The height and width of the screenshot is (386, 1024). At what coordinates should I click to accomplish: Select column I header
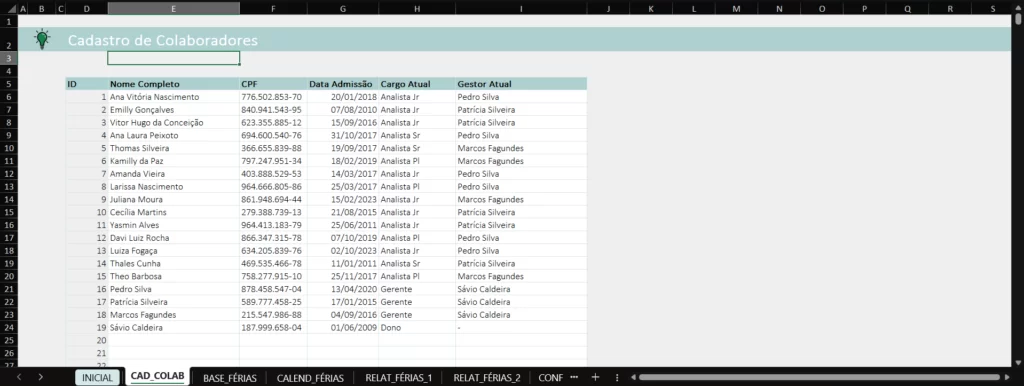click(521, 8)
